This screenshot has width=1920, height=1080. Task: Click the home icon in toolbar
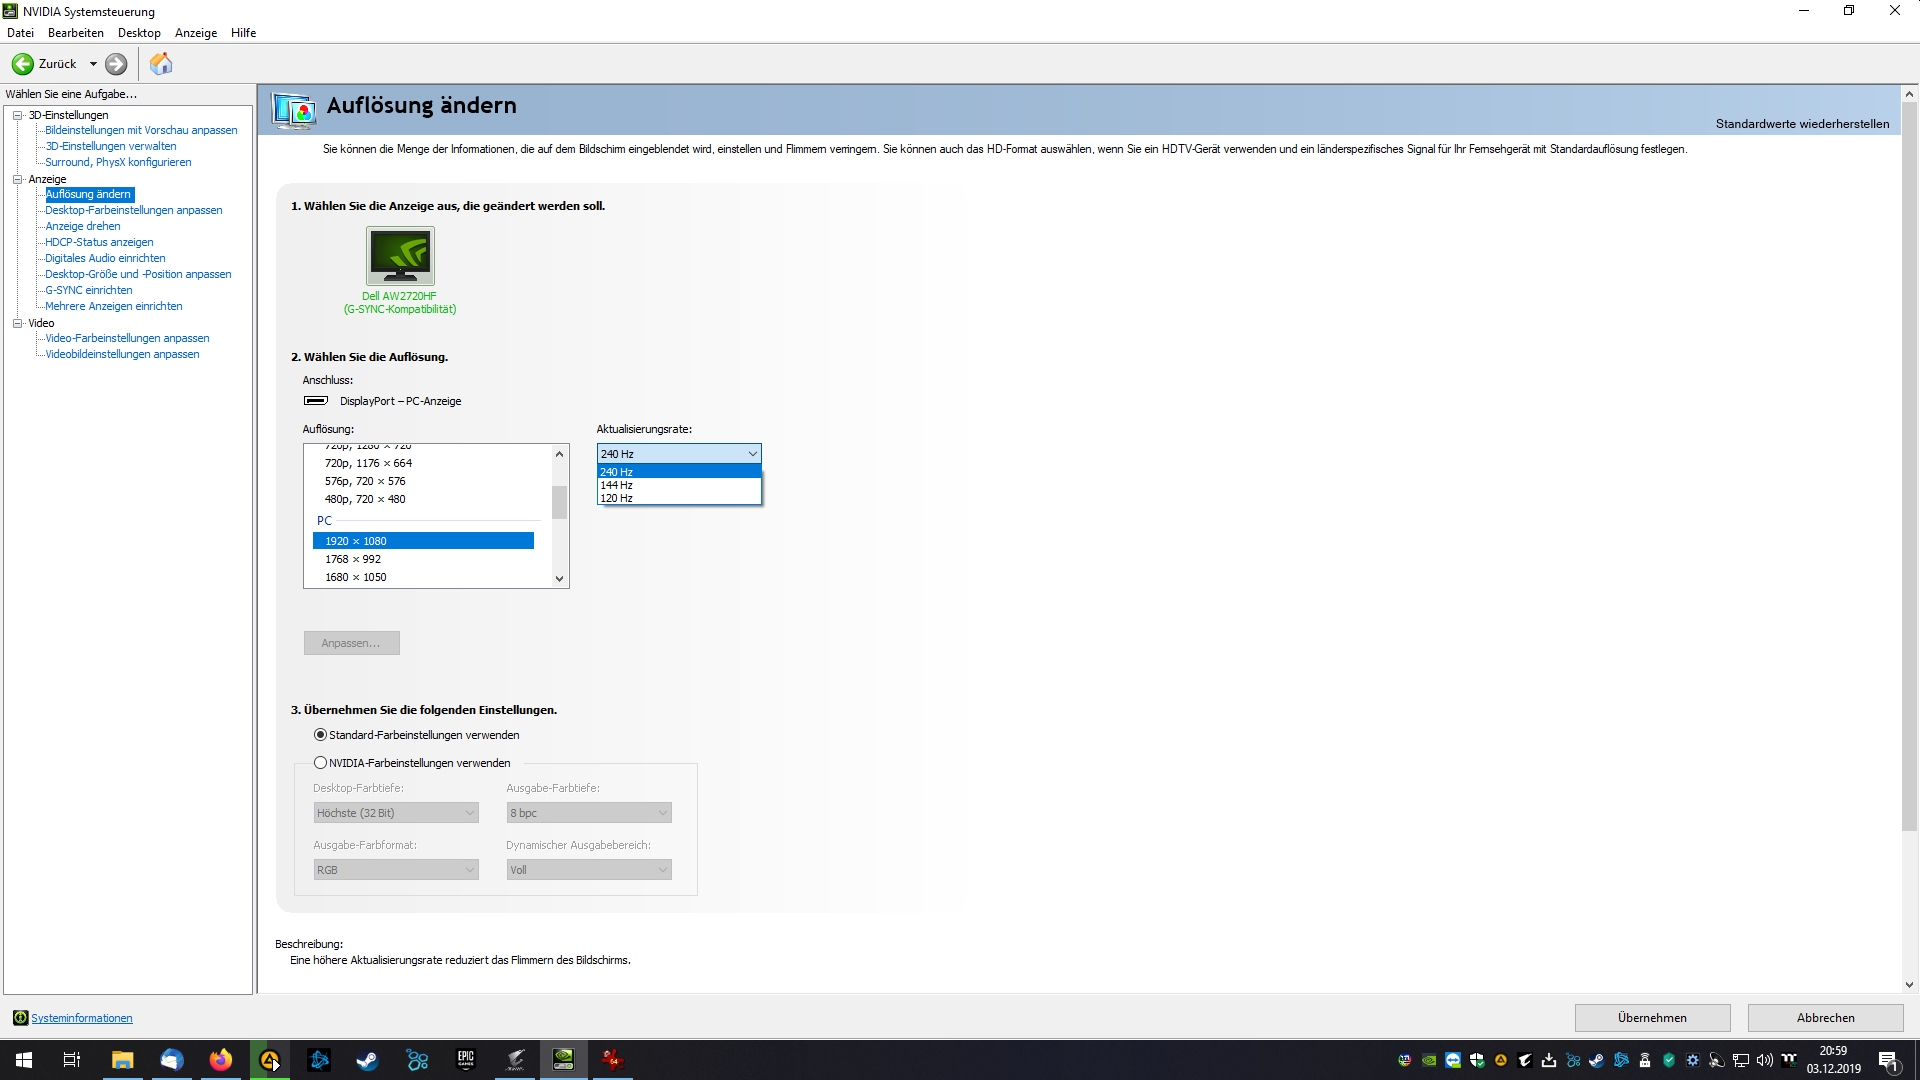point(161,64)
